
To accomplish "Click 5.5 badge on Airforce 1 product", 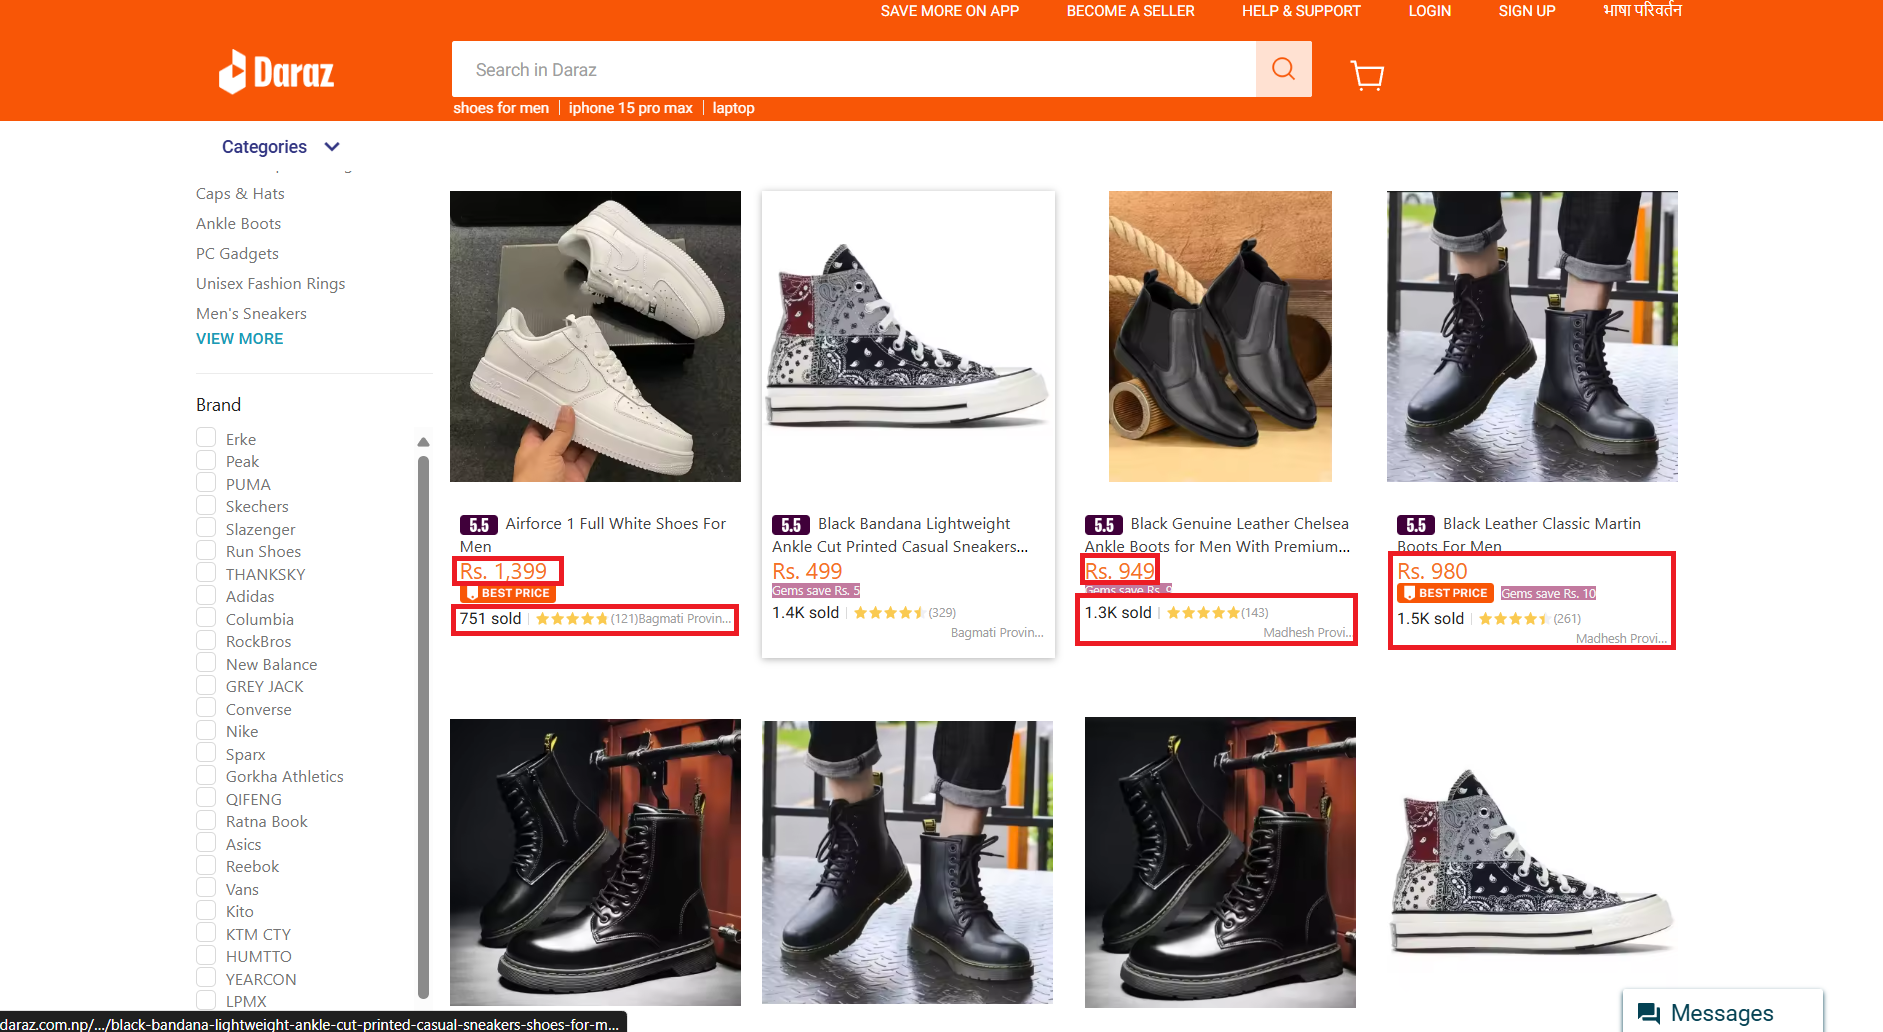I will (x=479, y=525).
